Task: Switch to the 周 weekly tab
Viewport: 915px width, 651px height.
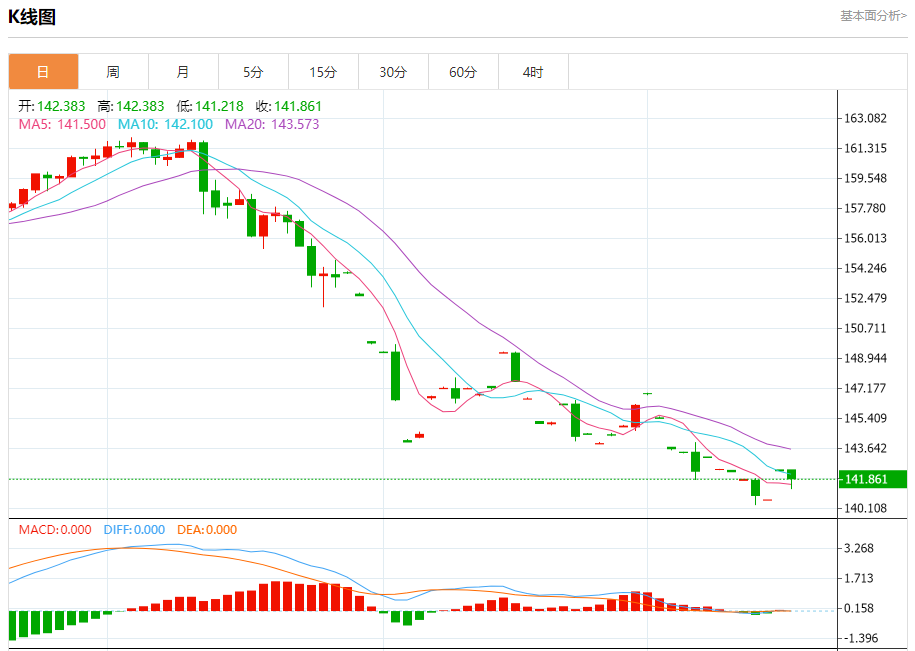Action: tap(113, 72)
